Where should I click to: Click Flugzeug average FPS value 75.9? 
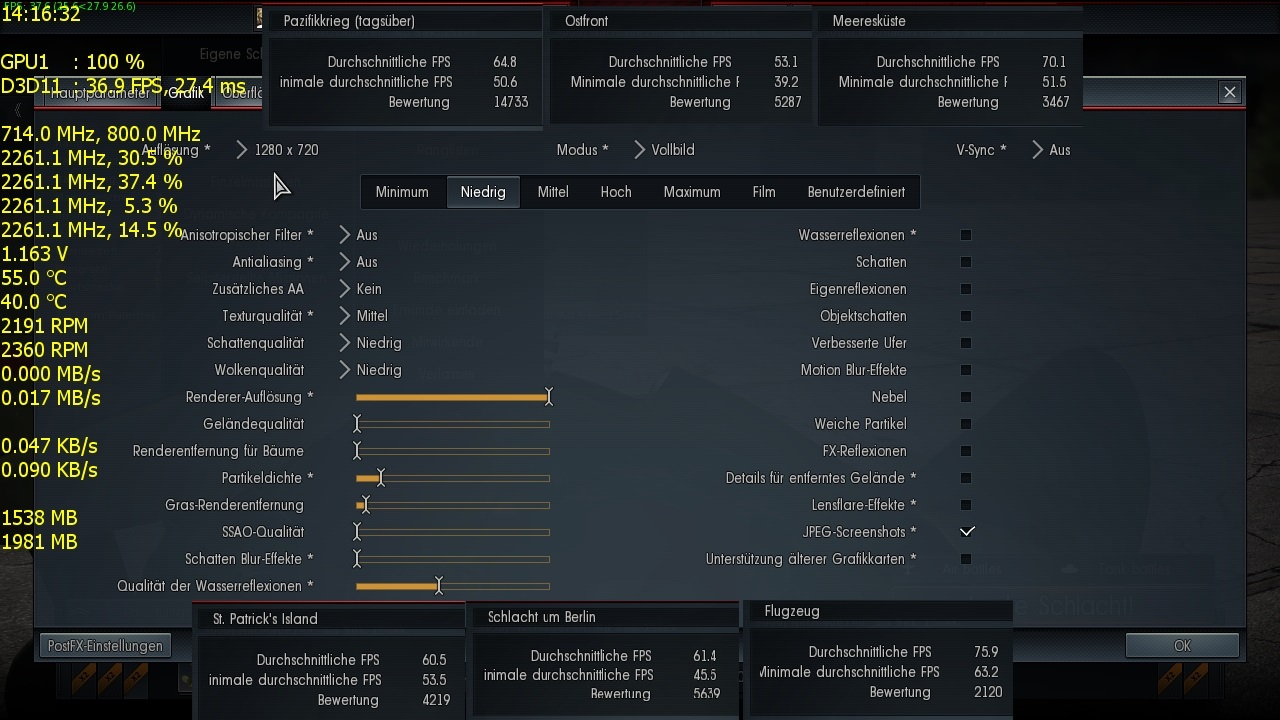(986, 652)
